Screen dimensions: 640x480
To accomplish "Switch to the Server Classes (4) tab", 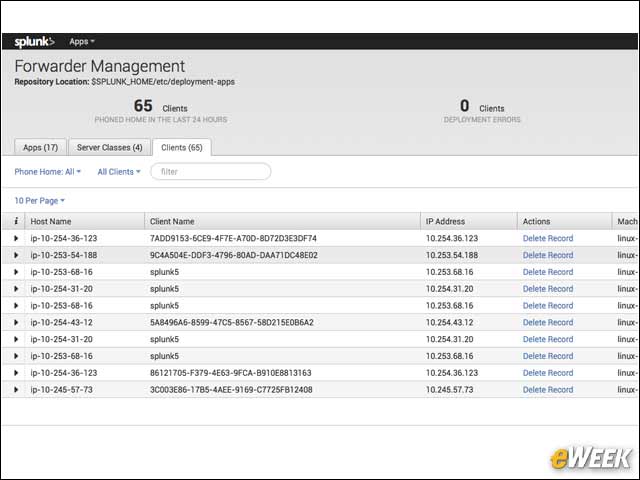I will (109, 147).
